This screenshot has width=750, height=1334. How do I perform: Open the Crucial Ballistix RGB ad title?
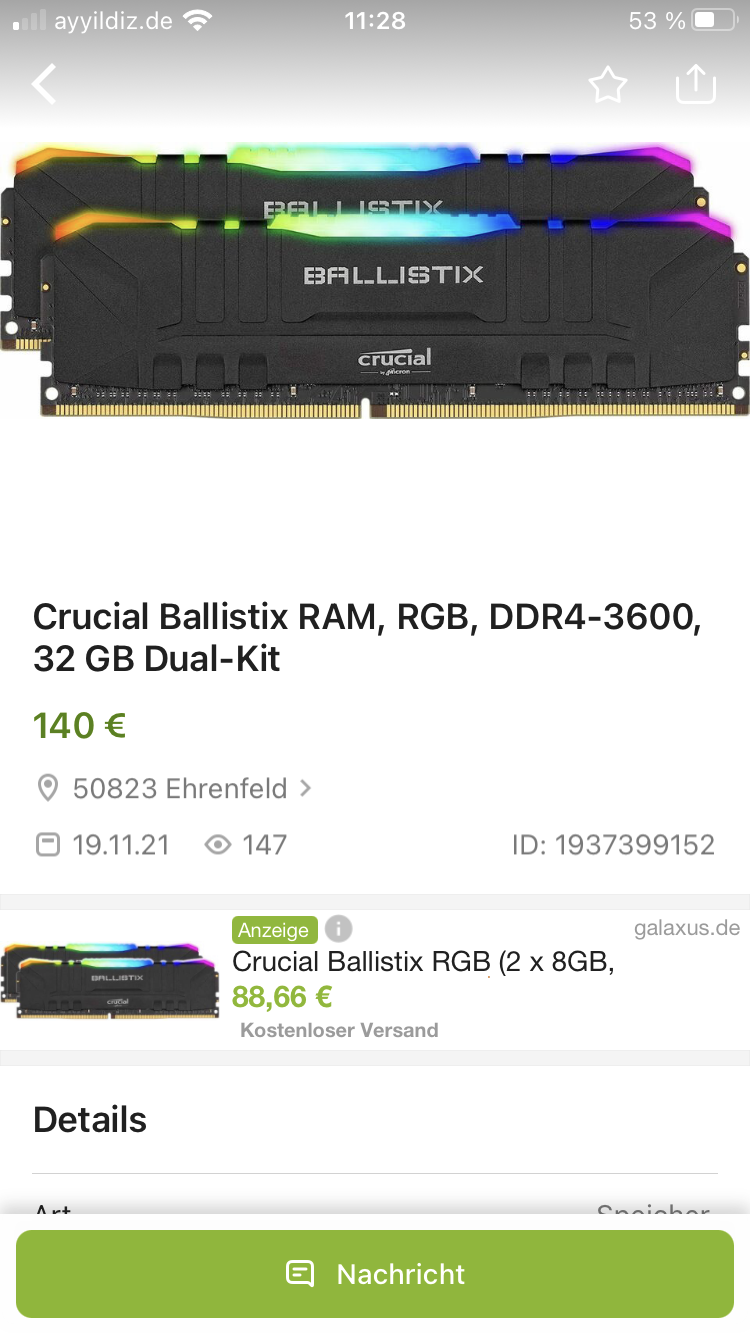point(423,962)
